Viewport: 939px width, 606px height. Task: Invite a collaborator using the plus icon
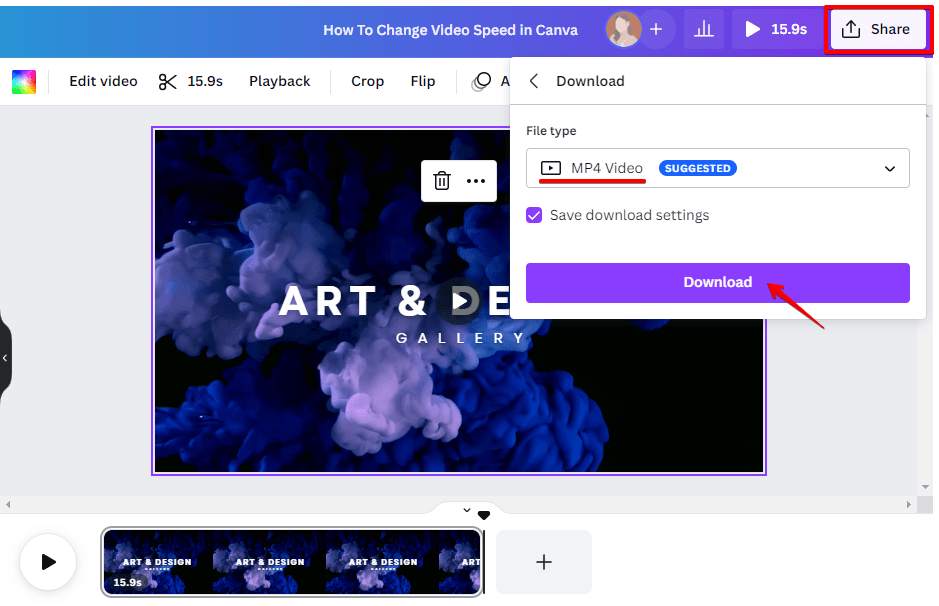(x=657, y=29)
